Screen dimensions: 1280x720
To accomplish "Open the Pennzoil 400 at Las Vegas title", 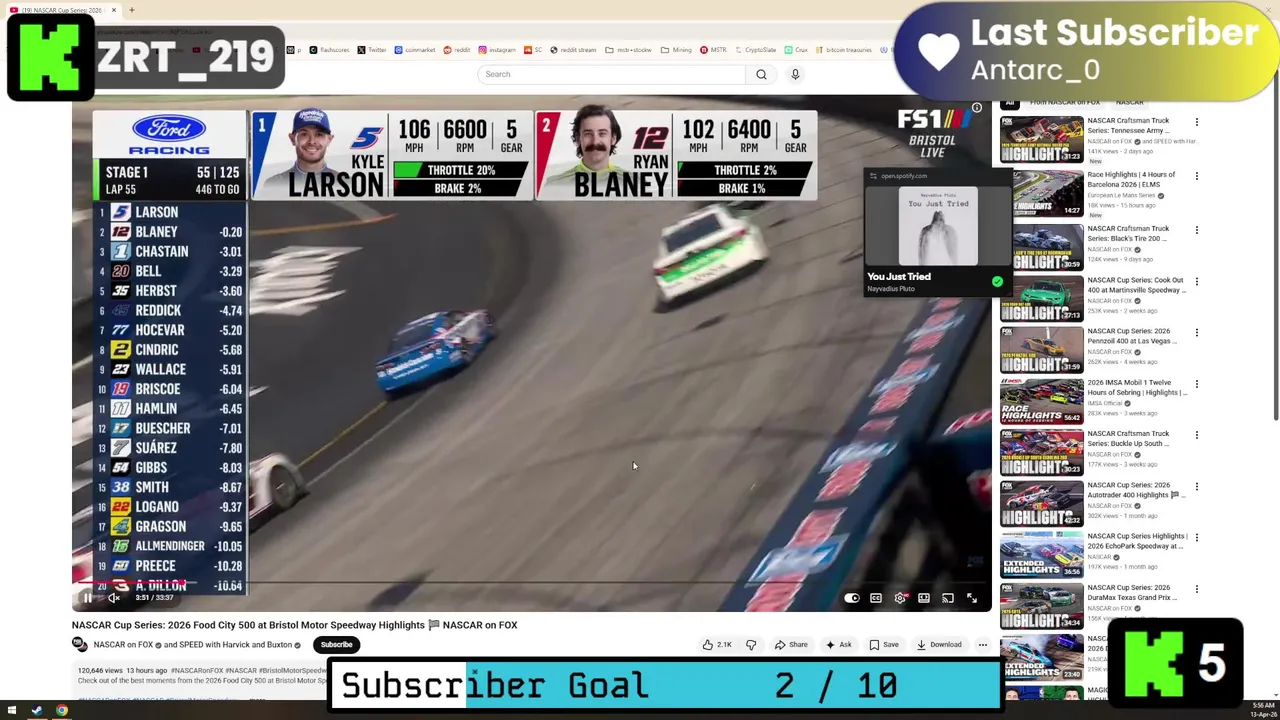I will 1135,336.
